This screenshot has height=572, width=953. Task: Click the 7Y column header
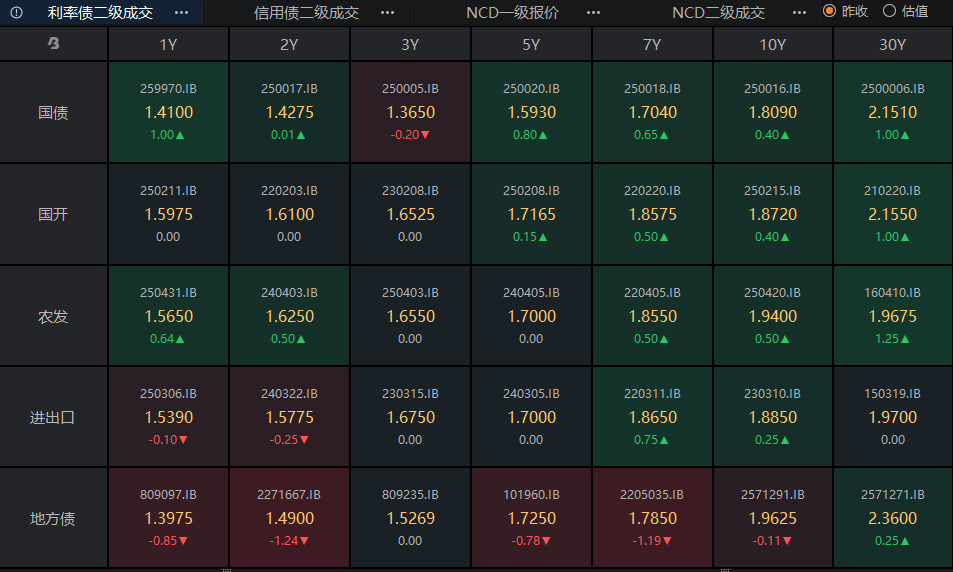tap(652, 44)
